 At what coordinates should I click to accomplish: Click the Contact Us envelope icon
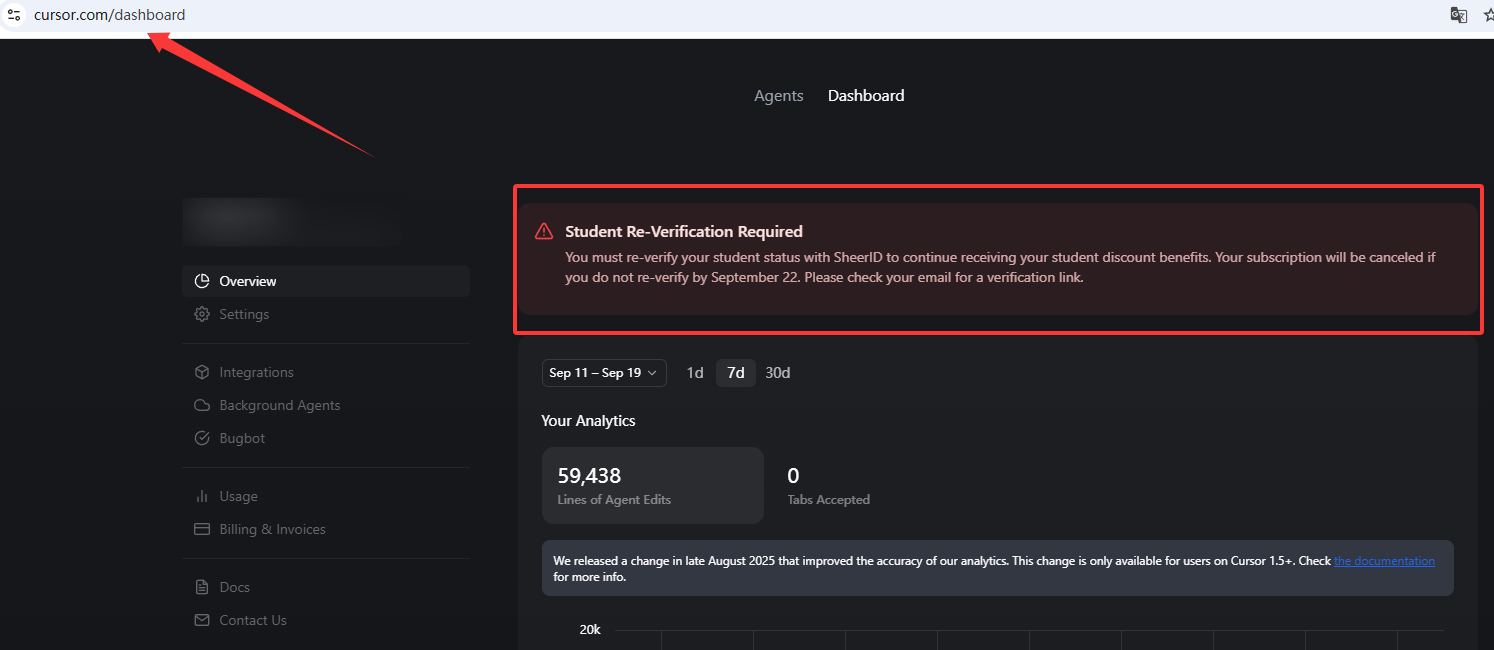[x=201, y=620]
